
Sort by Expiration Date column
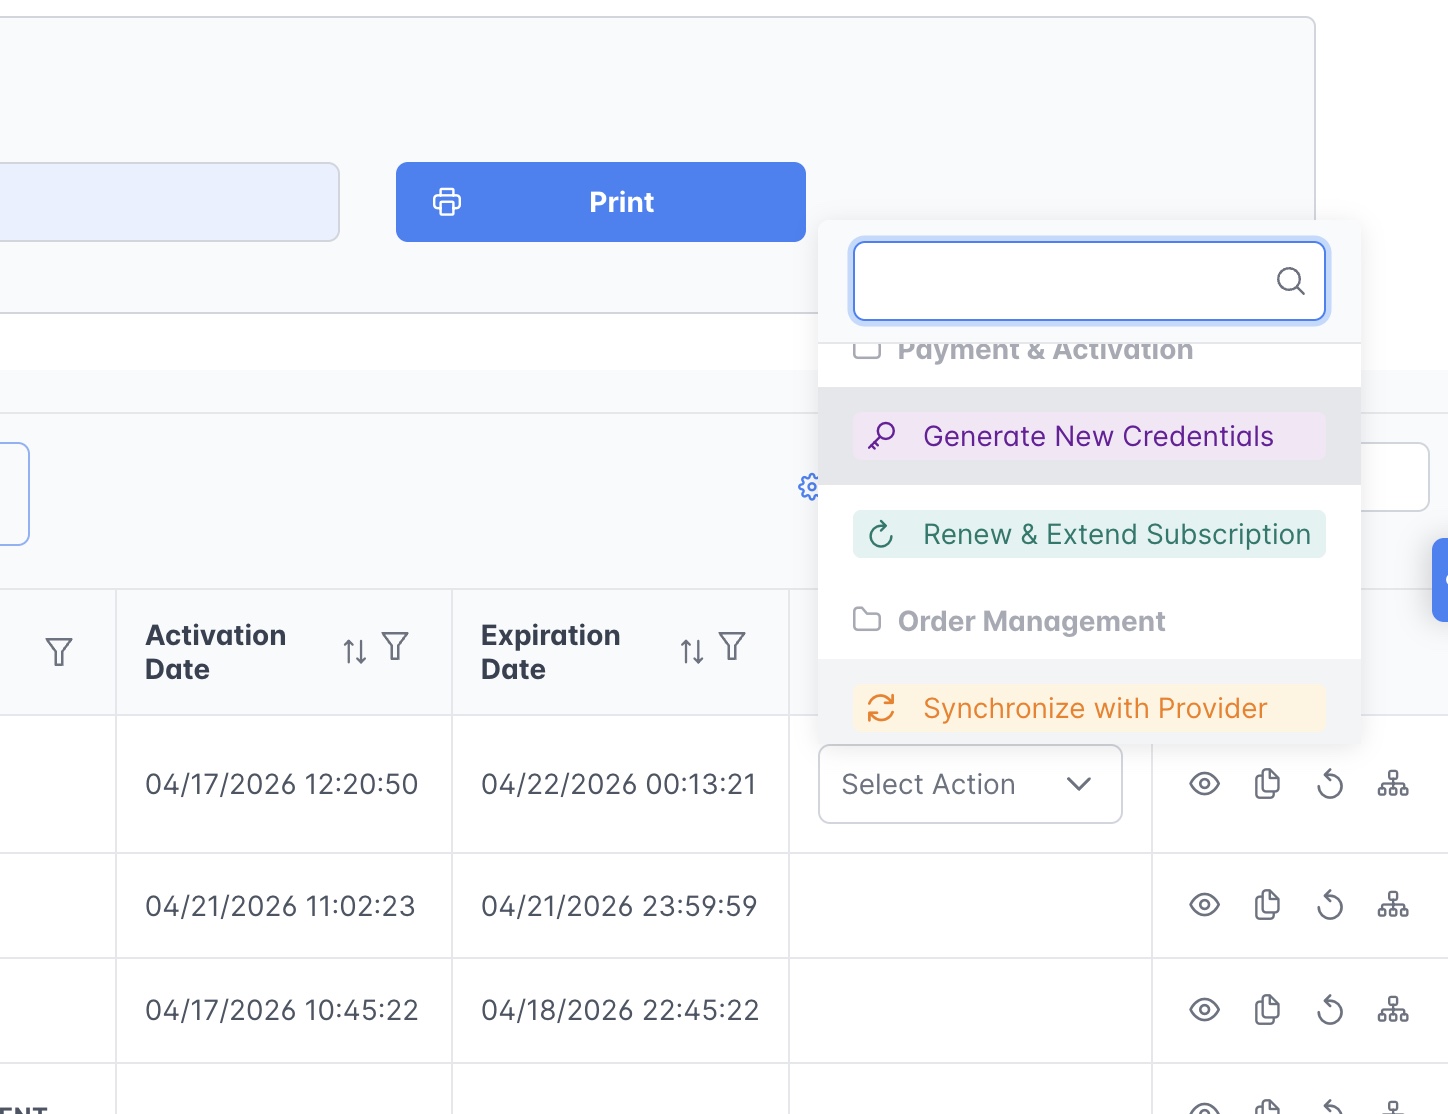pyautogui.click(x=692, y=652)
